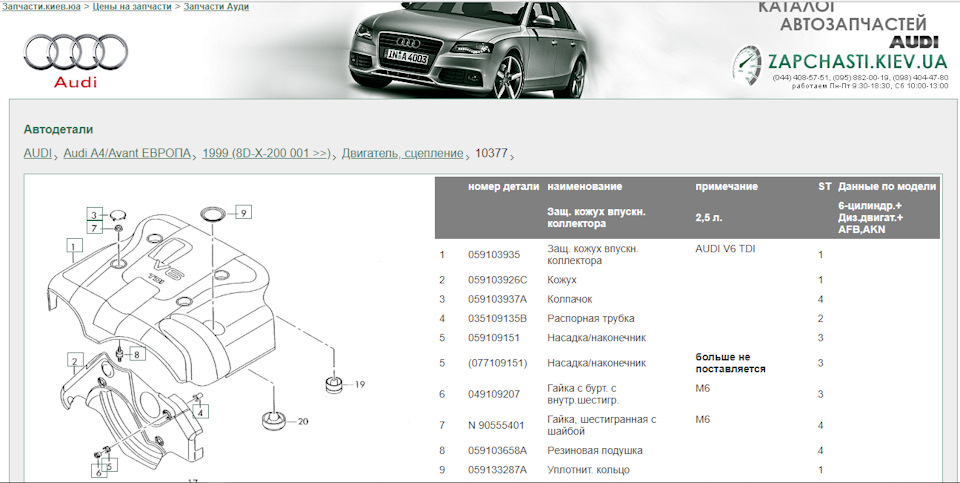The image size is (960, 483).
Task: Click the 'Гайка, шестигранная с шайбой' name
Action: pos(601,425)
